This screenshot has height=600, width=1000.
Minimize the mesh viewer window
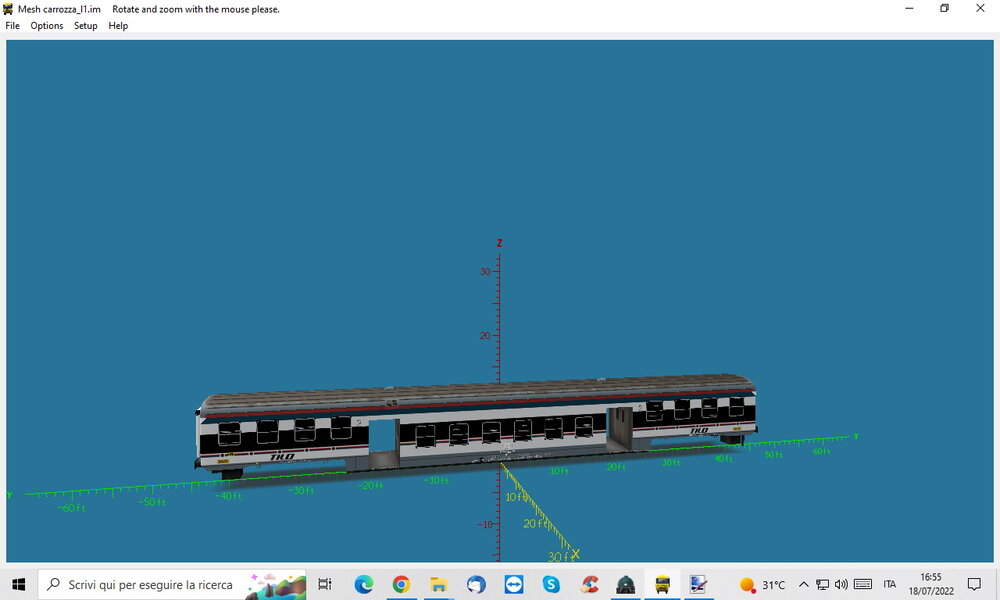coord(909,8)
